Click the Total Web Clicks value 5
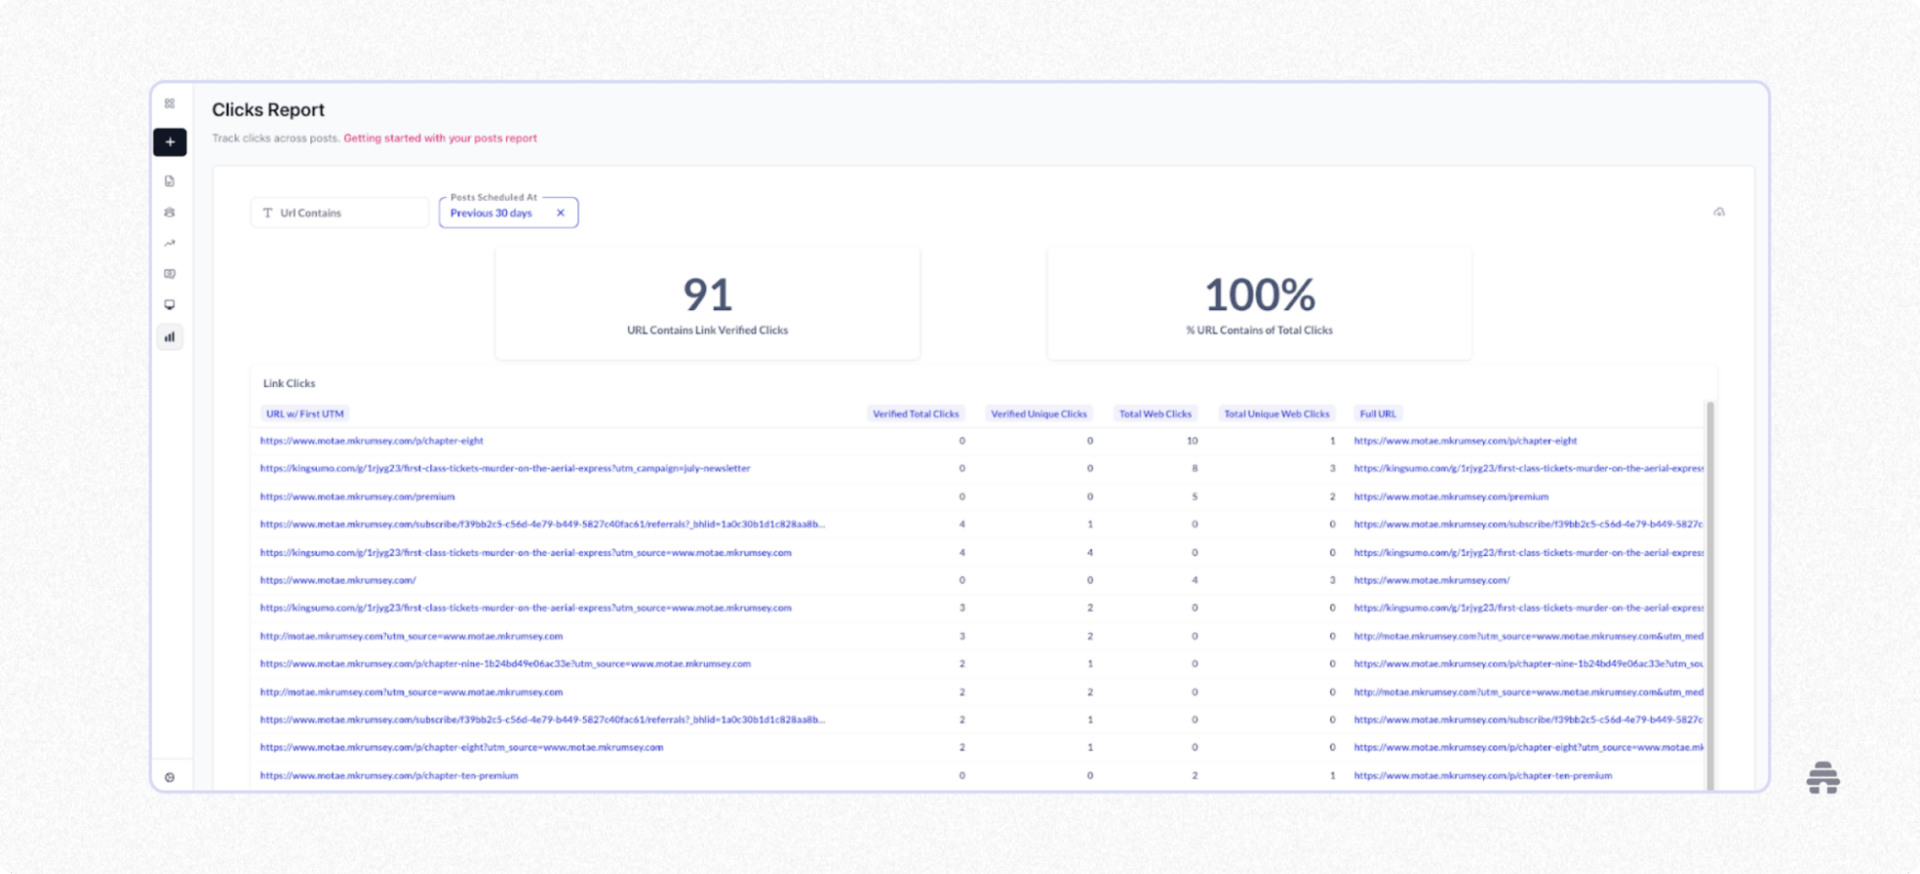 (1194, 497)
